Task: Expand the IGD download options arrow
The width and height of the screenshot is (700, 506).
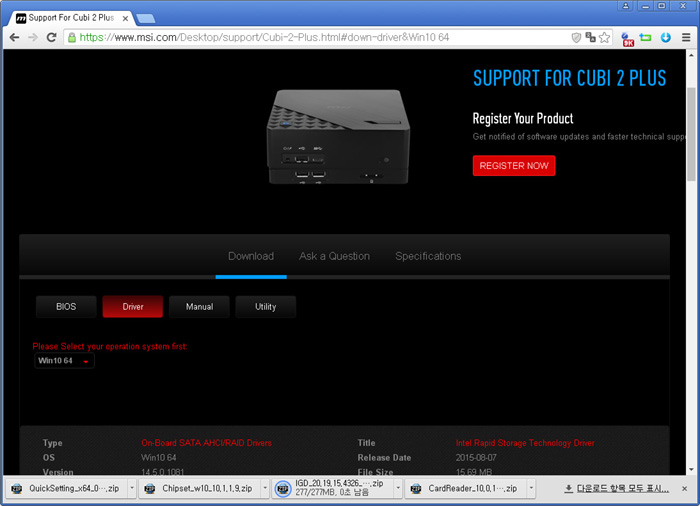Action: [398, 489]
